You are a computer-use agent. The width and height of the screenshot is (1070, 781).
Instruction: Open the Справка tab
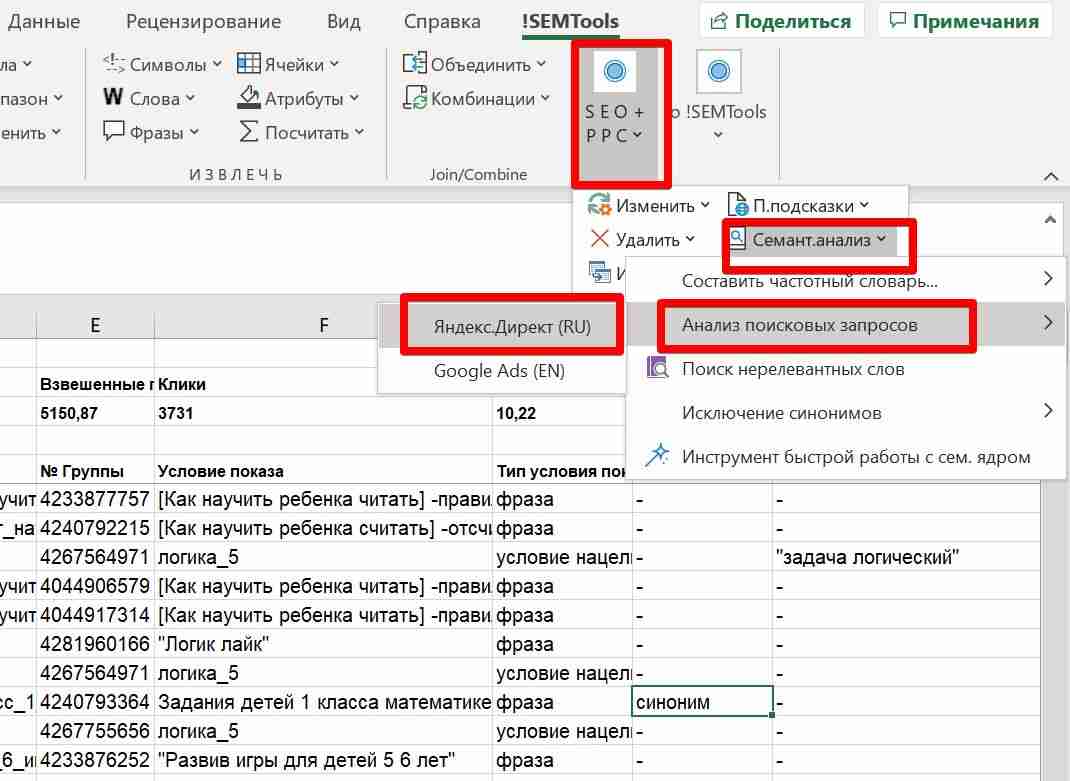click(x=442, y=21)
